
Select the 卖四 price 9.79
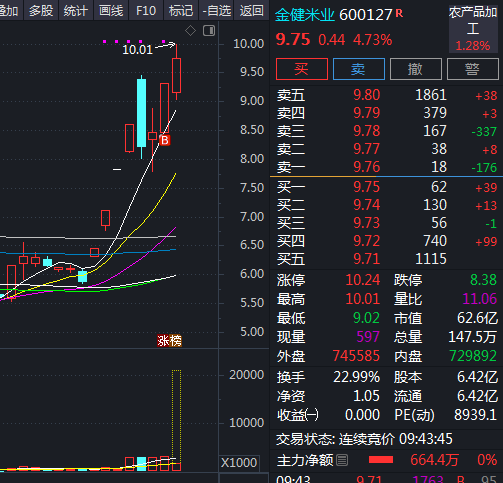(x=366, y=113)
